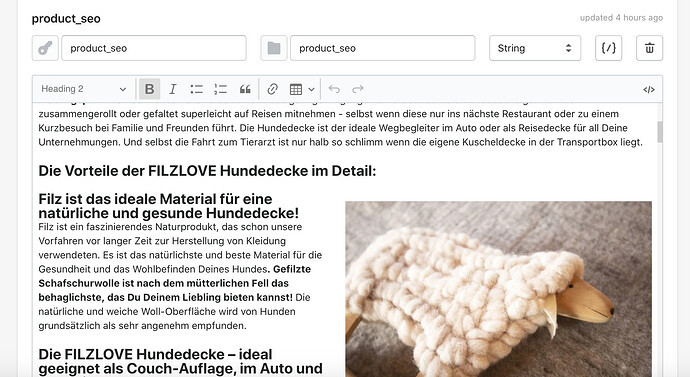This screenshot has height=377, width=690.
Task: Focus the product_seo key input field
Action: click(154, 48)
